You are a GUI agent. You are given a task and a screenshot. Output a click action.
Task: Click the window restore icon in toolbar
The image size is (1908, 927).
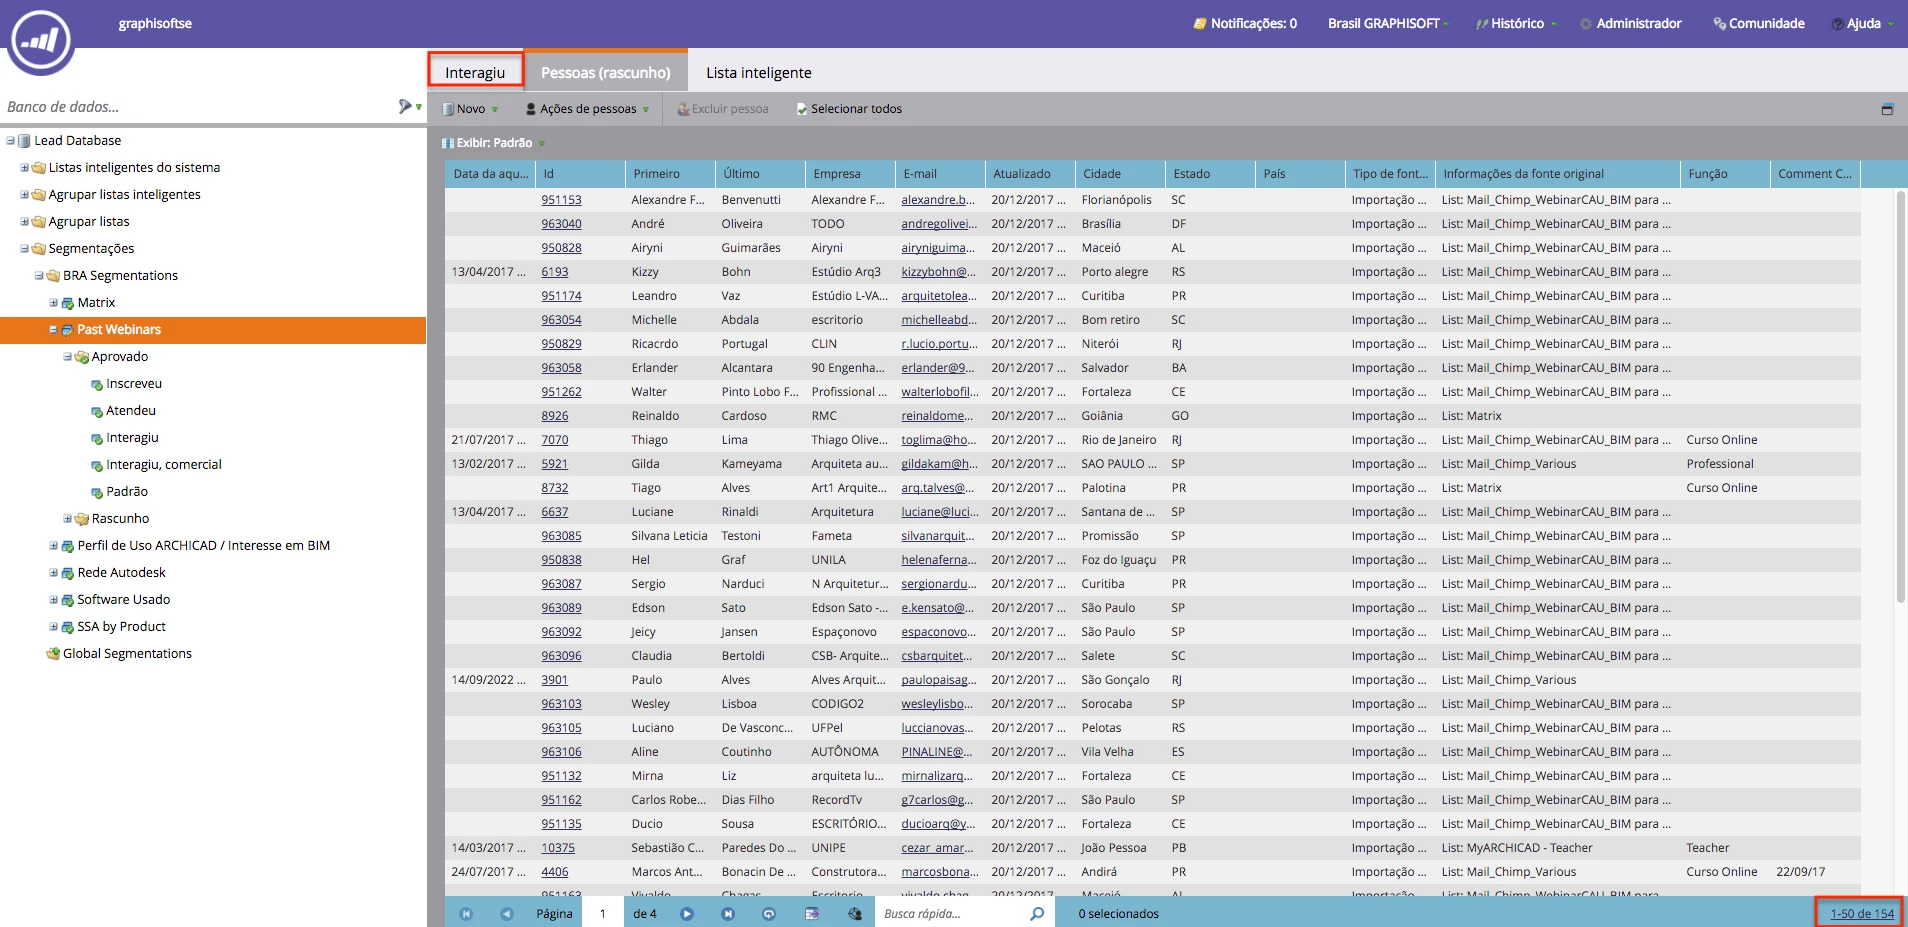pos(1887,109)
